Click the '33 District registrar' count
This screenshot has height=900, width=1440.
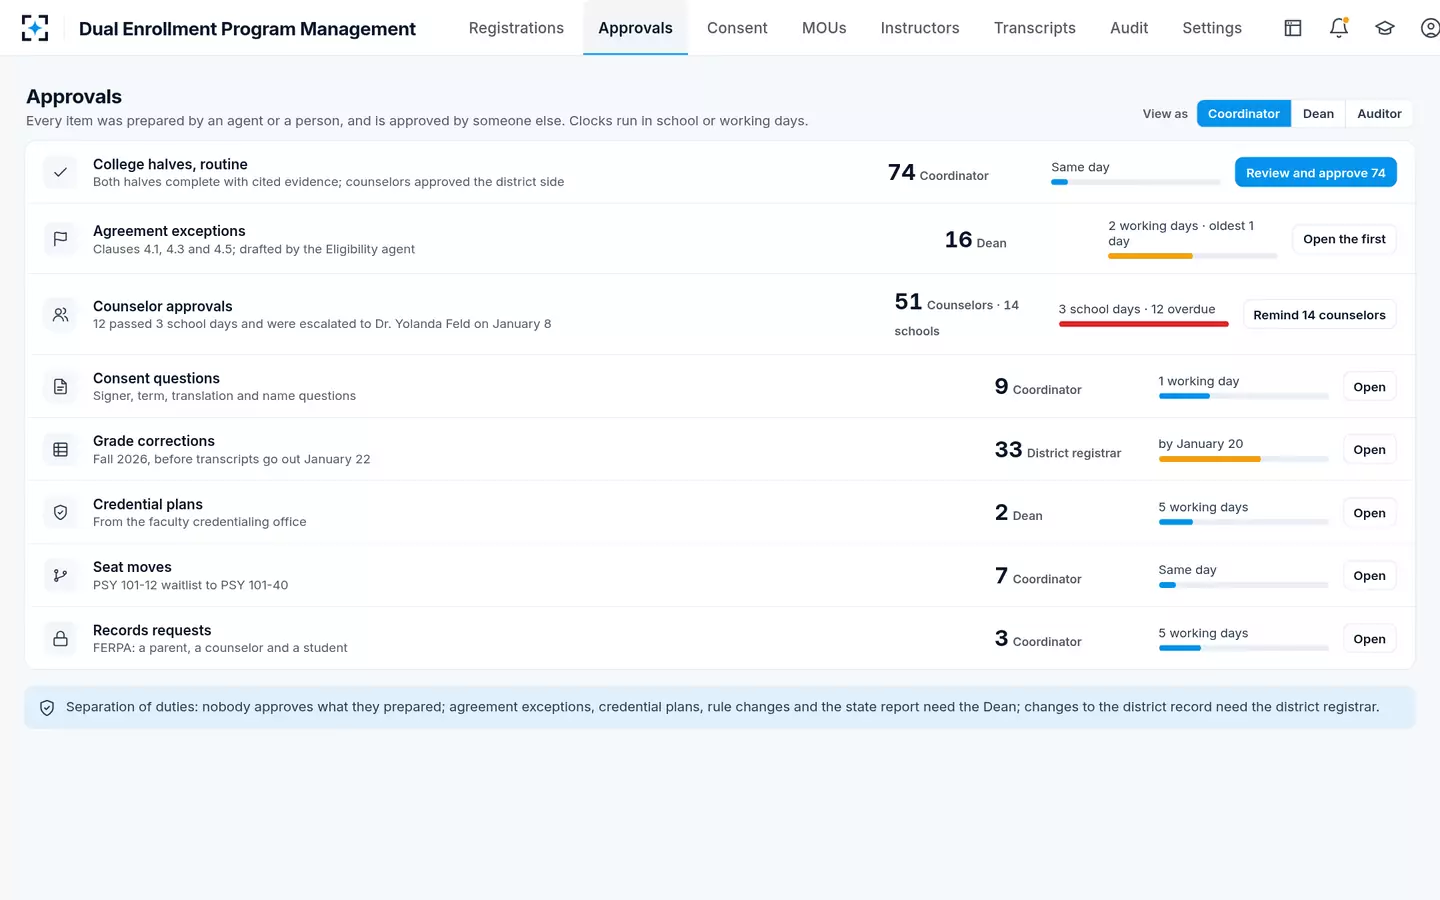1058,450
